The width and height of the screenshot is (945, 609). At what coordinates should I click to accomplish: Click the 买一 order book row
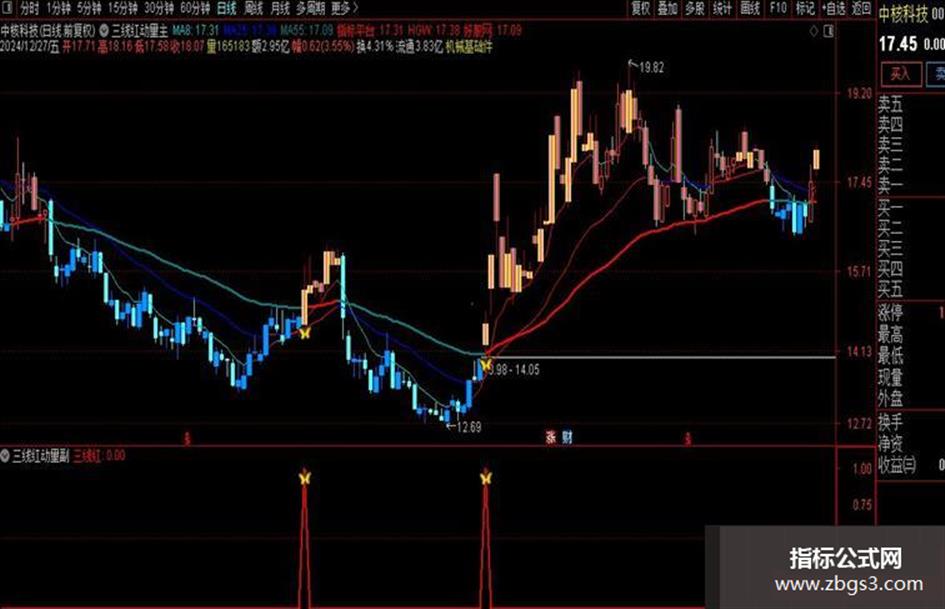(x=911, y=209)
